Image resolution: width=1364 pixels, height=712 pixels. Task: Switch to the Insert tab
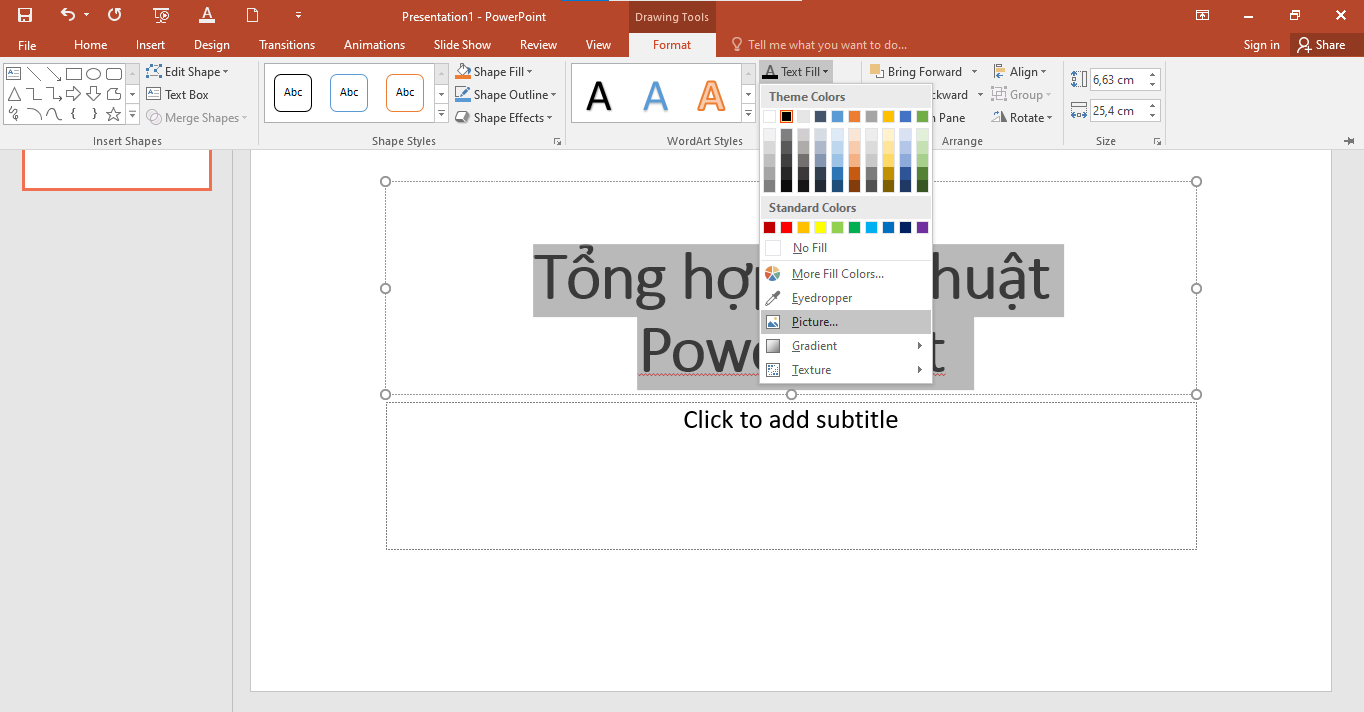pyautogui.click(x=151, y=45)
